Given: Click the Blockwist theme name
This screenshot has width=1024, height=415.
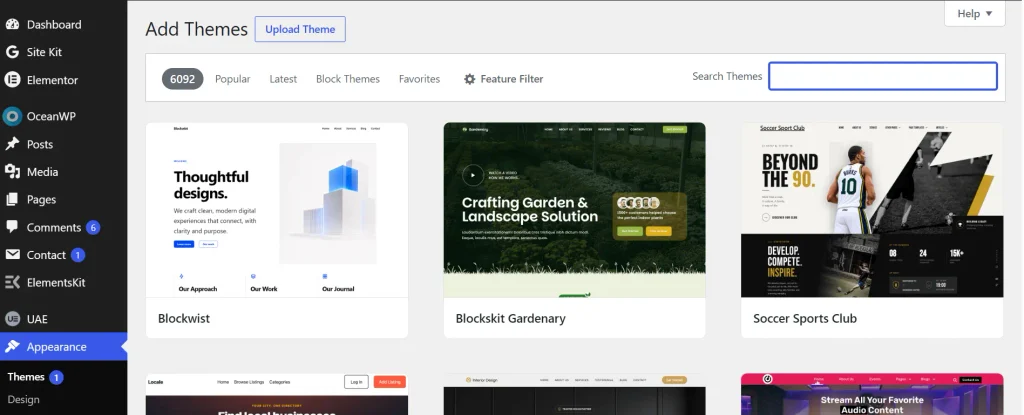Looking at the screenshot, I should point(184,318).
